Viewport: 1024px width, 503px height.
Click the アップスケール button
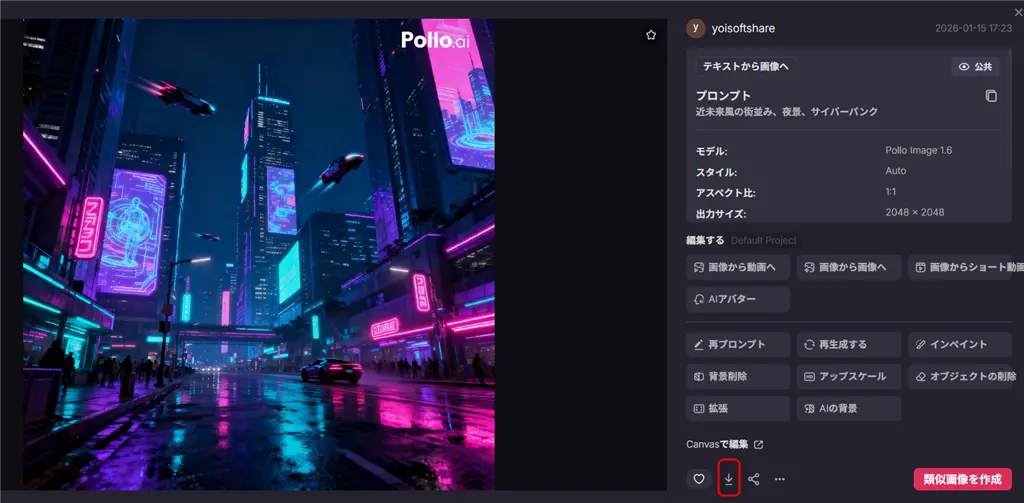pyautogui.click(x=849, y=376)
